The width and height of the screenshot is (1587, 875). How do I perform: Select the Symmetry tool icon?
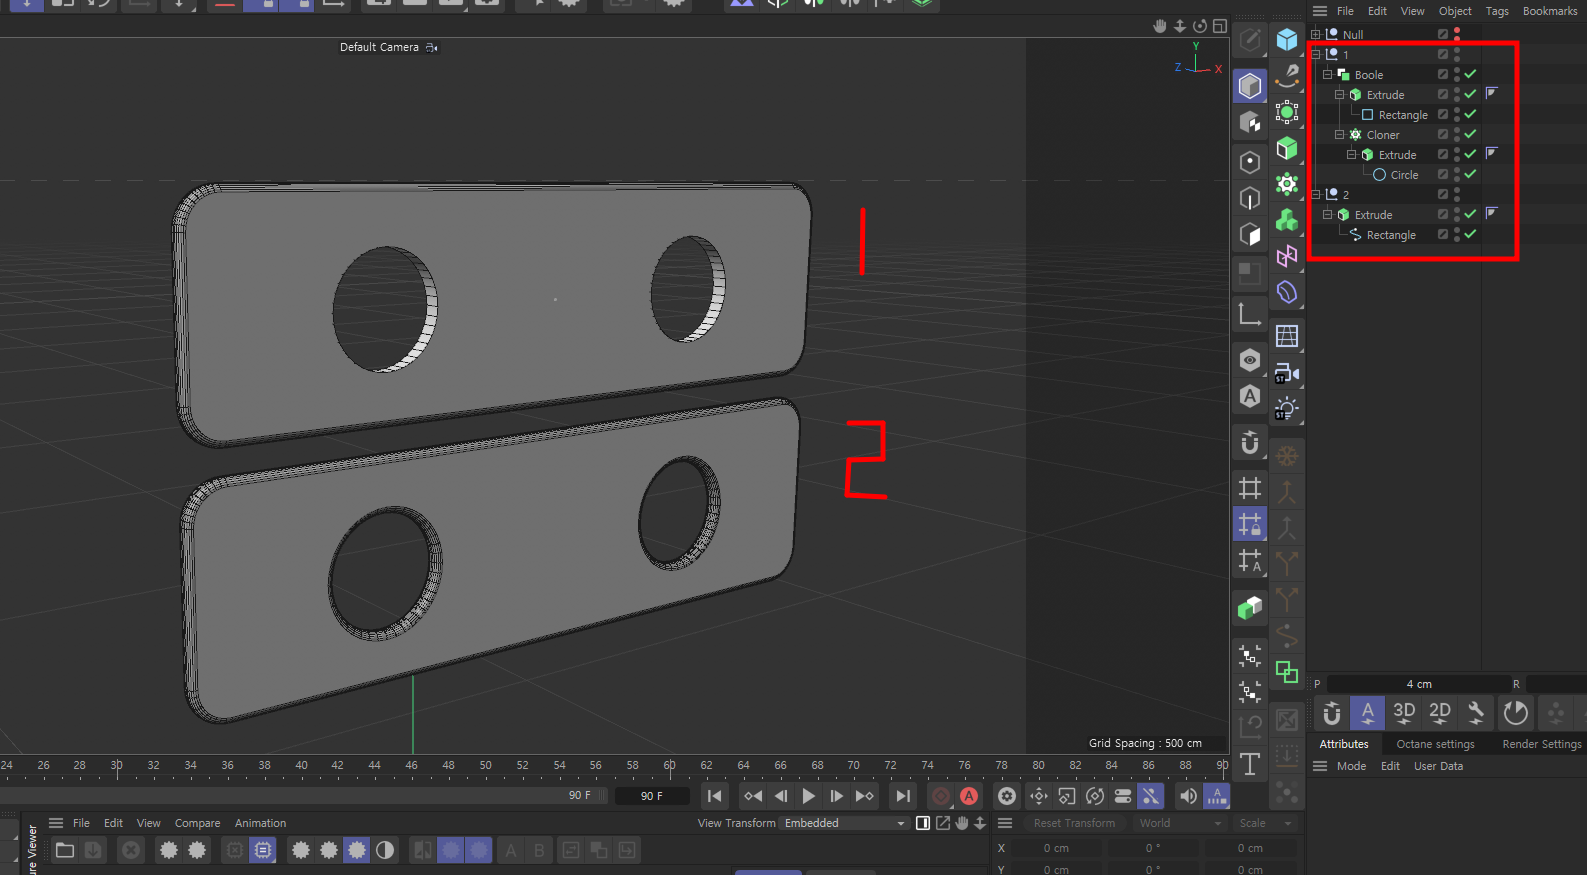tap(1287, 256)
